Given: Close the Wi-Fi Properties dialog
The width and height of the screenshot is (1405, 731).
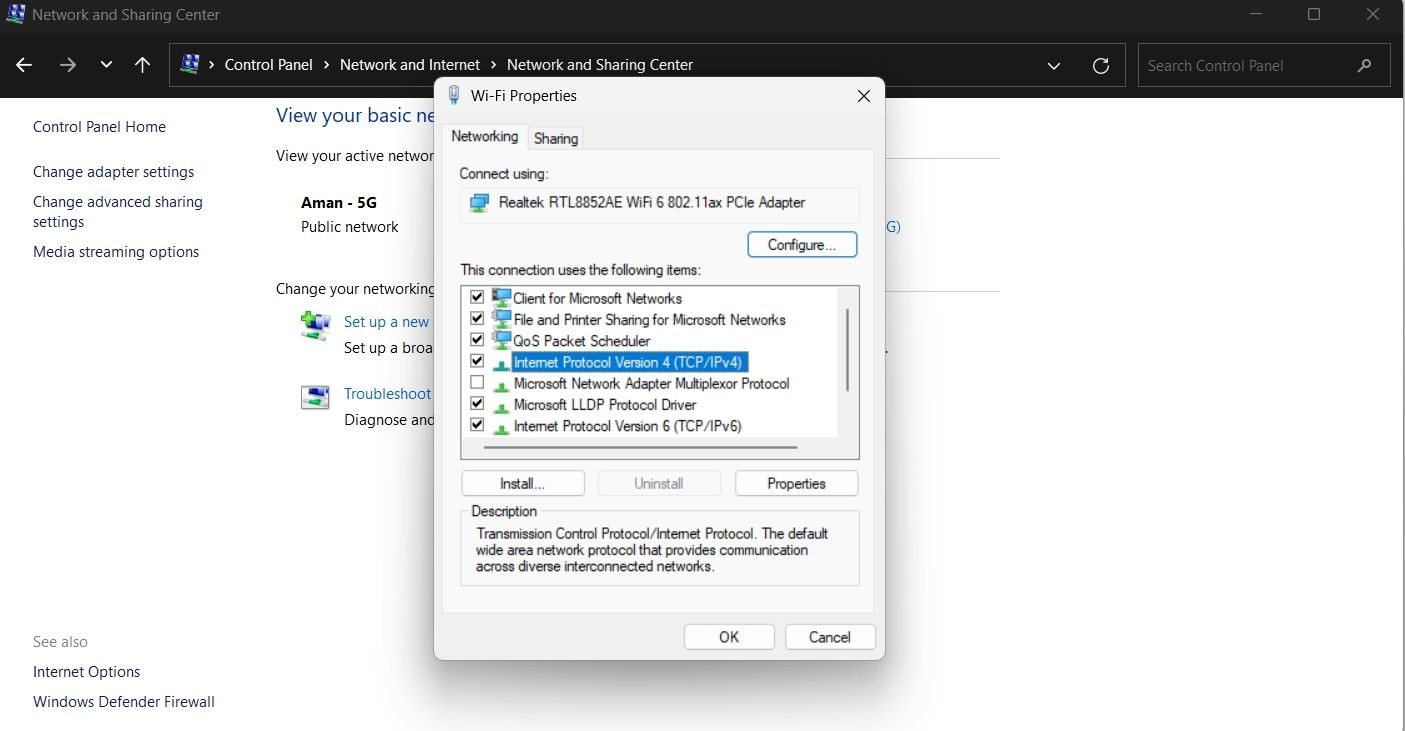Looking at the screenshot, I should pos(864,96).
